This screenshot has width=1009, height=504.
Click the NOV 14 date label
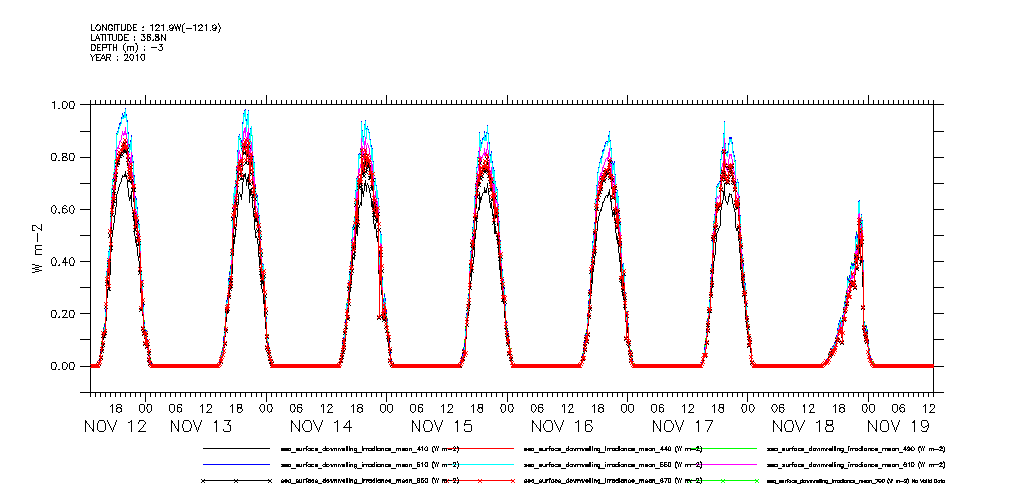(322, 426)
